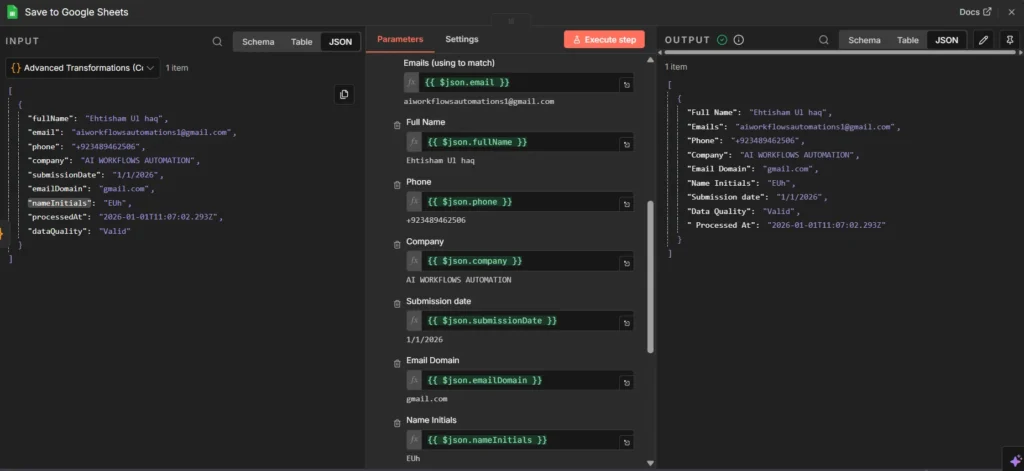Search the input data with magnifier icon
This screenshot has height=471, width=1024.
click(218, 42)
